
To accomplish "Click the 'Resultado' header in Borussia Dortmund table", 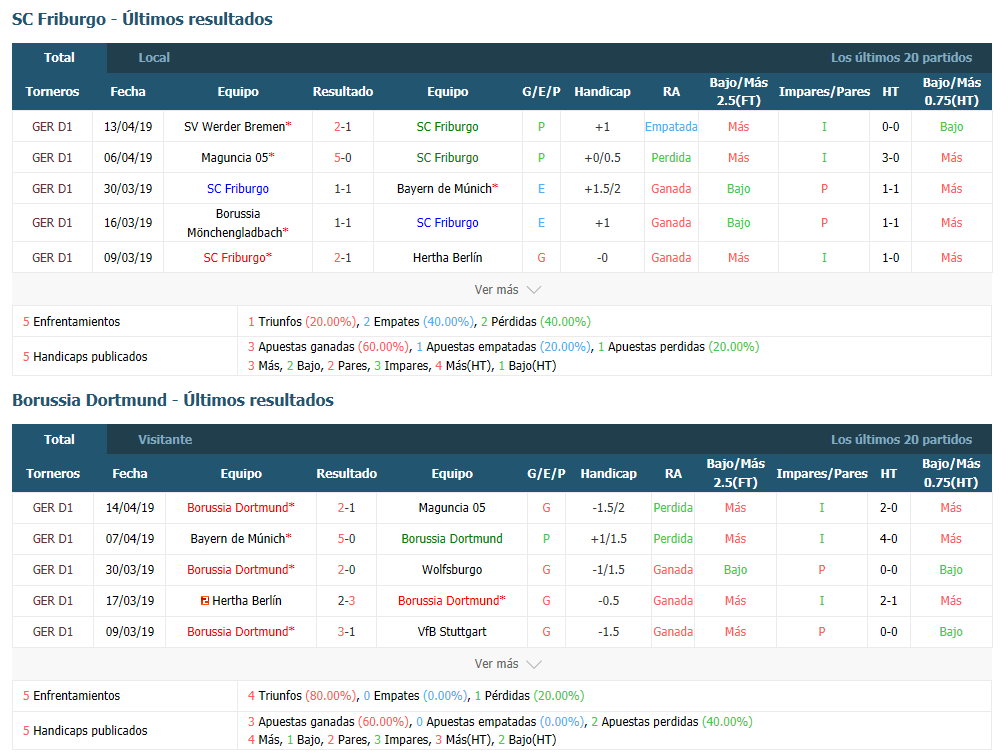I will tap(346, 473).
